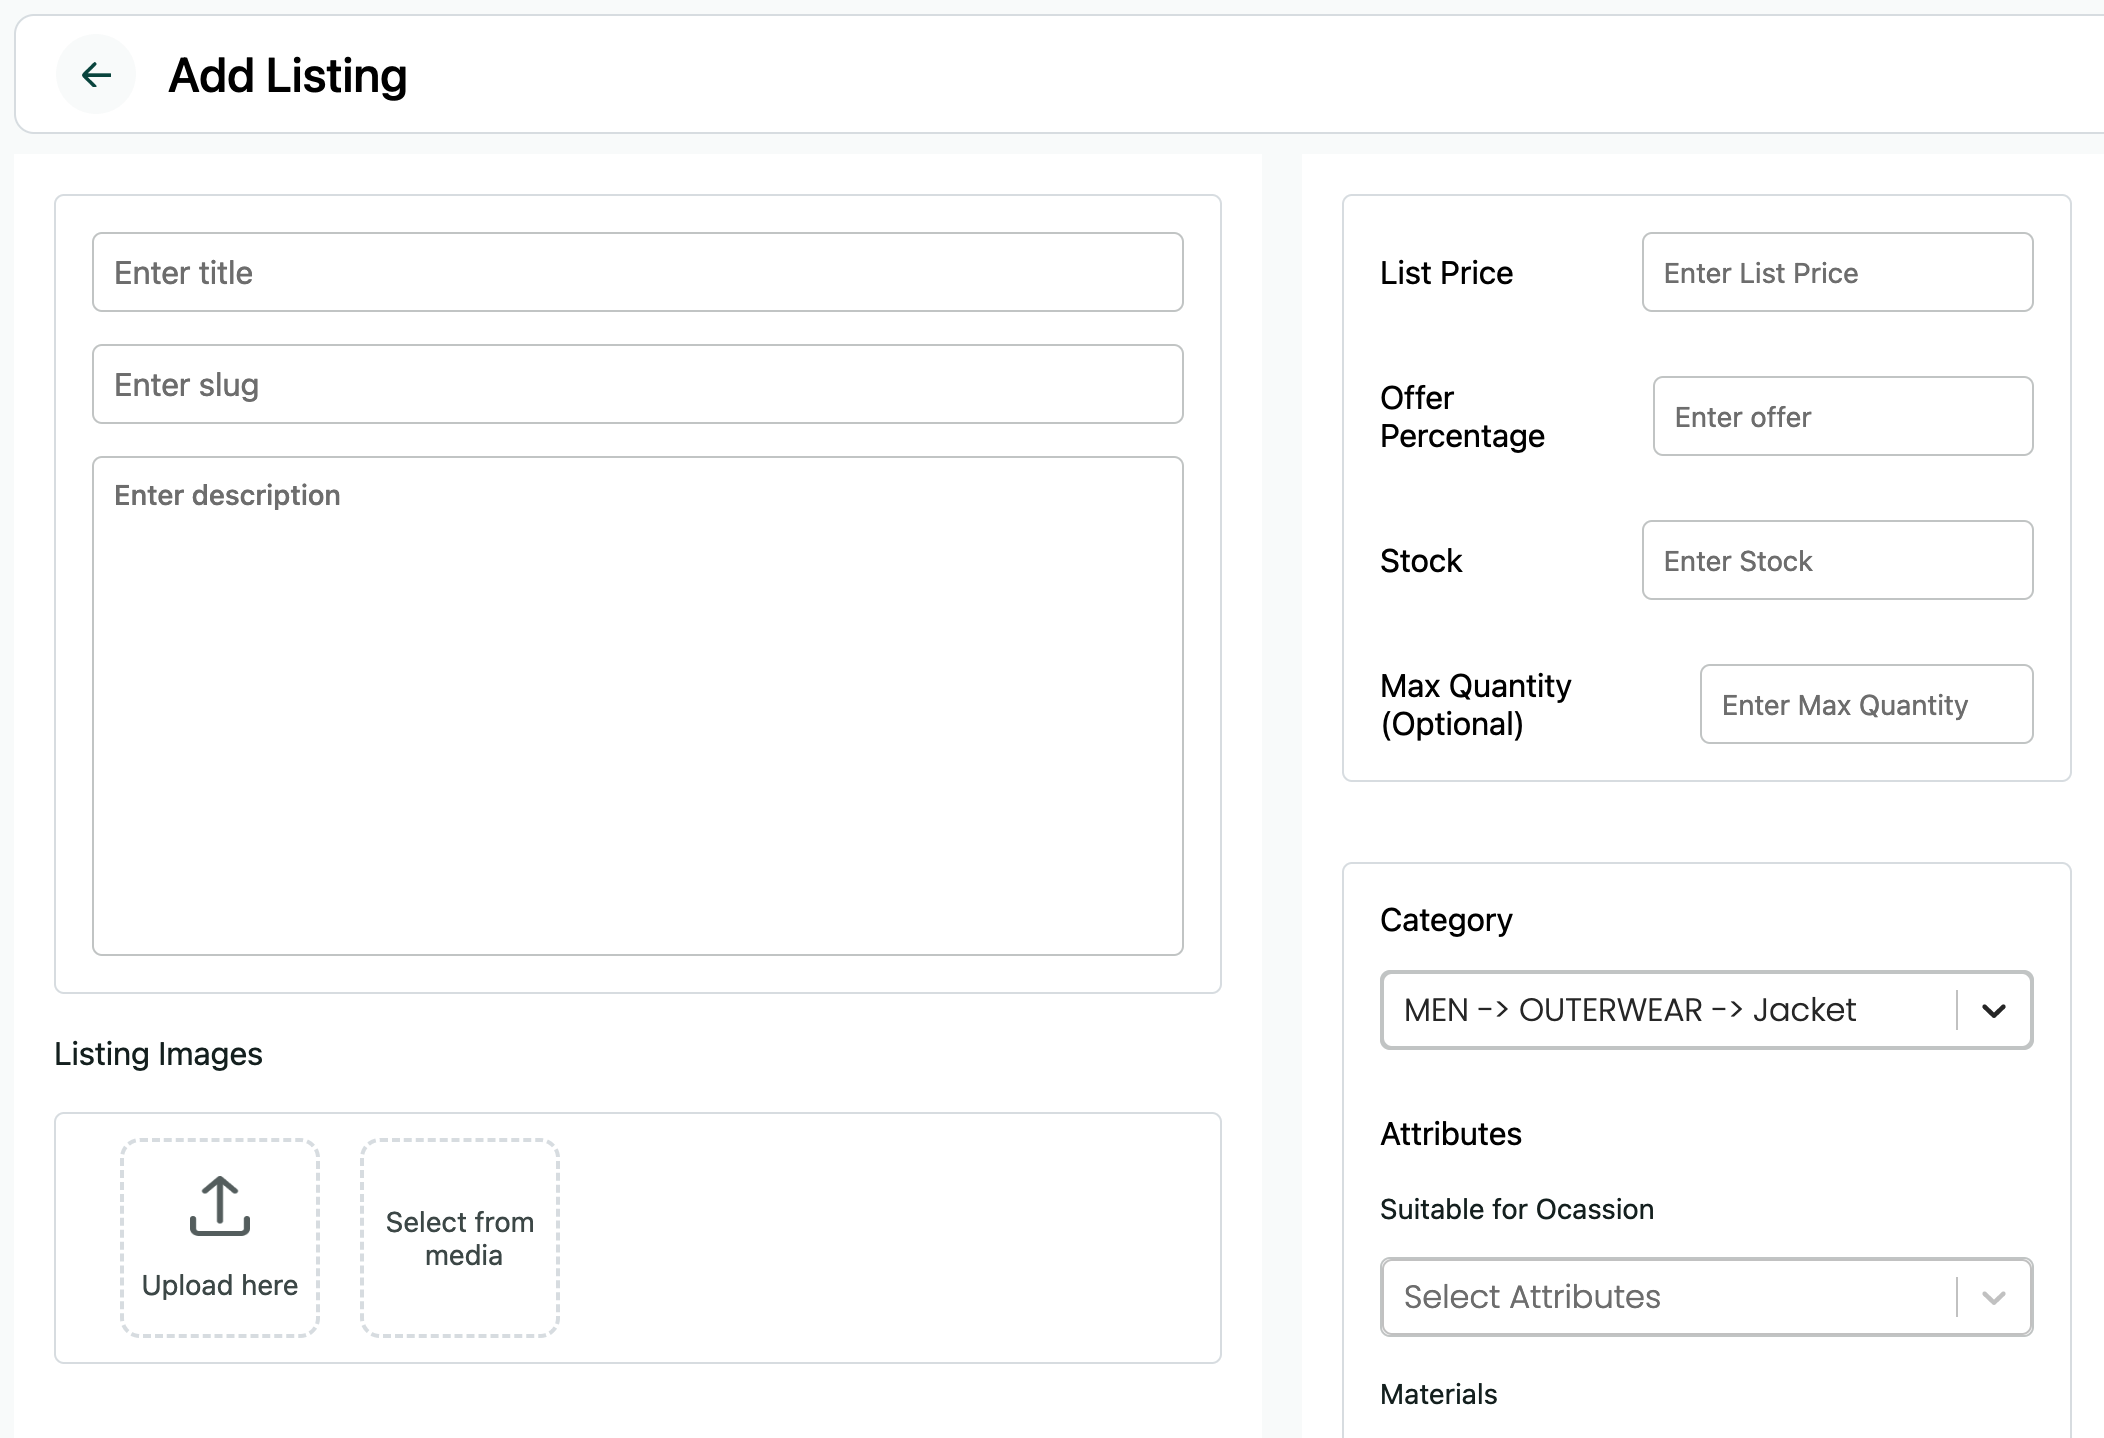Screen dimensions: 2104x1438
Task: Click the MEN OUTERWEAR Jacket category selection
Action: tap(1630, 1010)
